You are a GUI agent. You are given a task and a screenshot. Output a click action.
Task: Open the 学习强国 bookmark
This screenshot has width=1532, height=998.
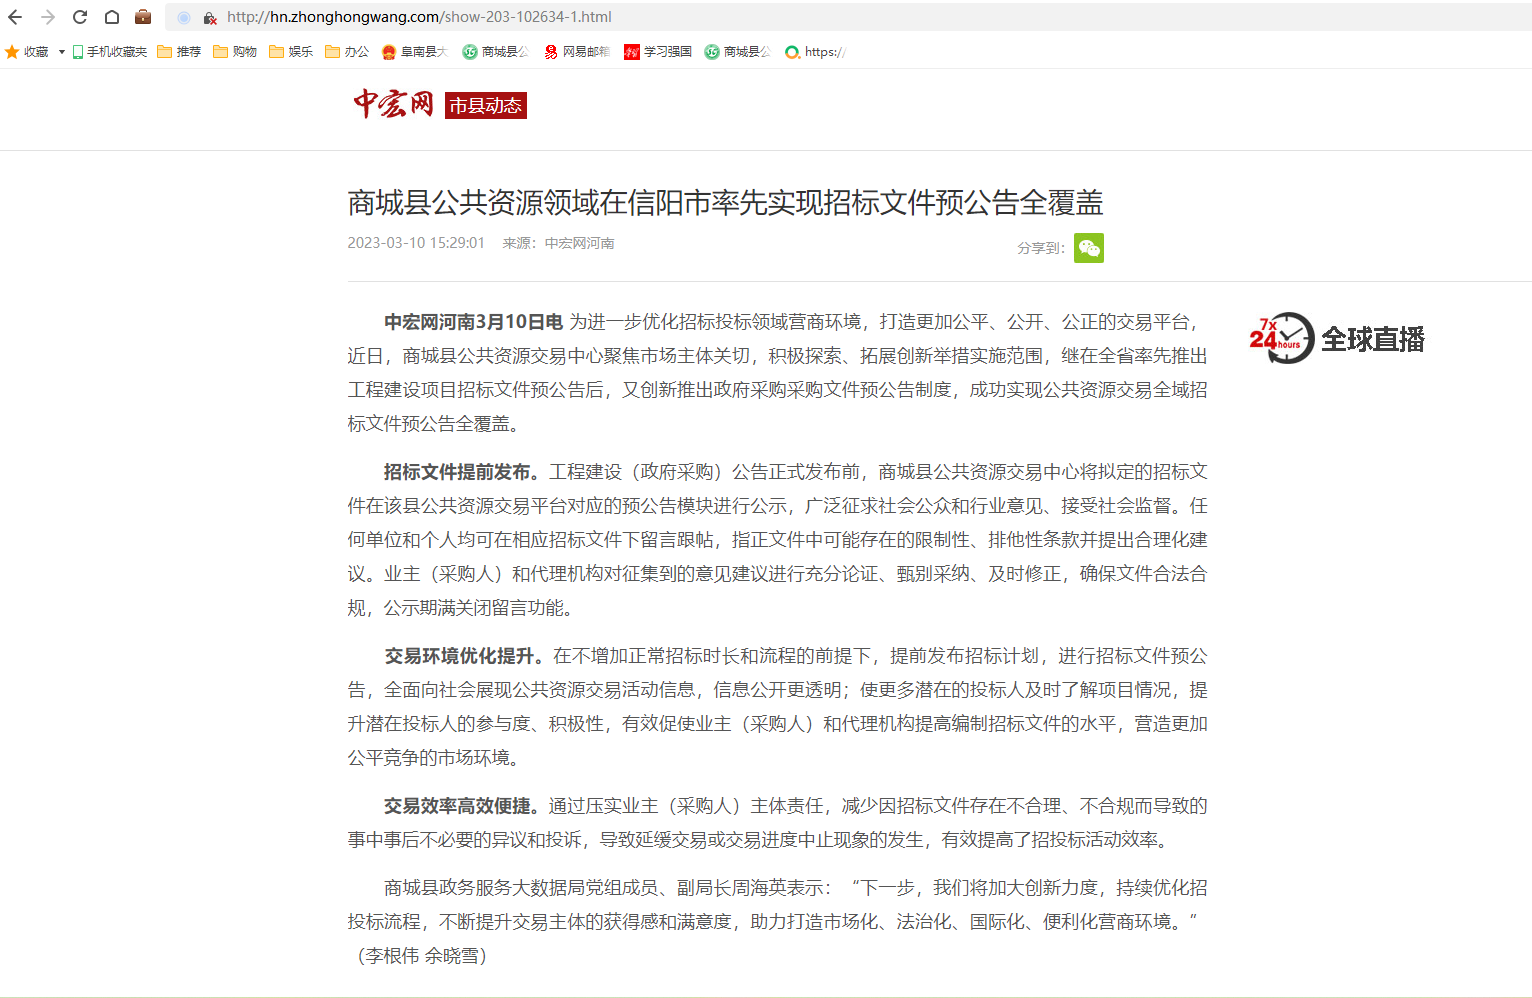pyautogui.click(x=658, y=52)
